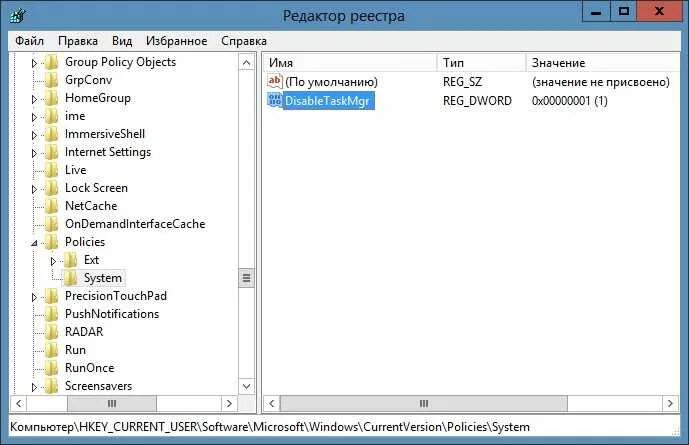689x445 pixels.
Task: Click tree pane scroll left arrow
Action: click(18, 403)
